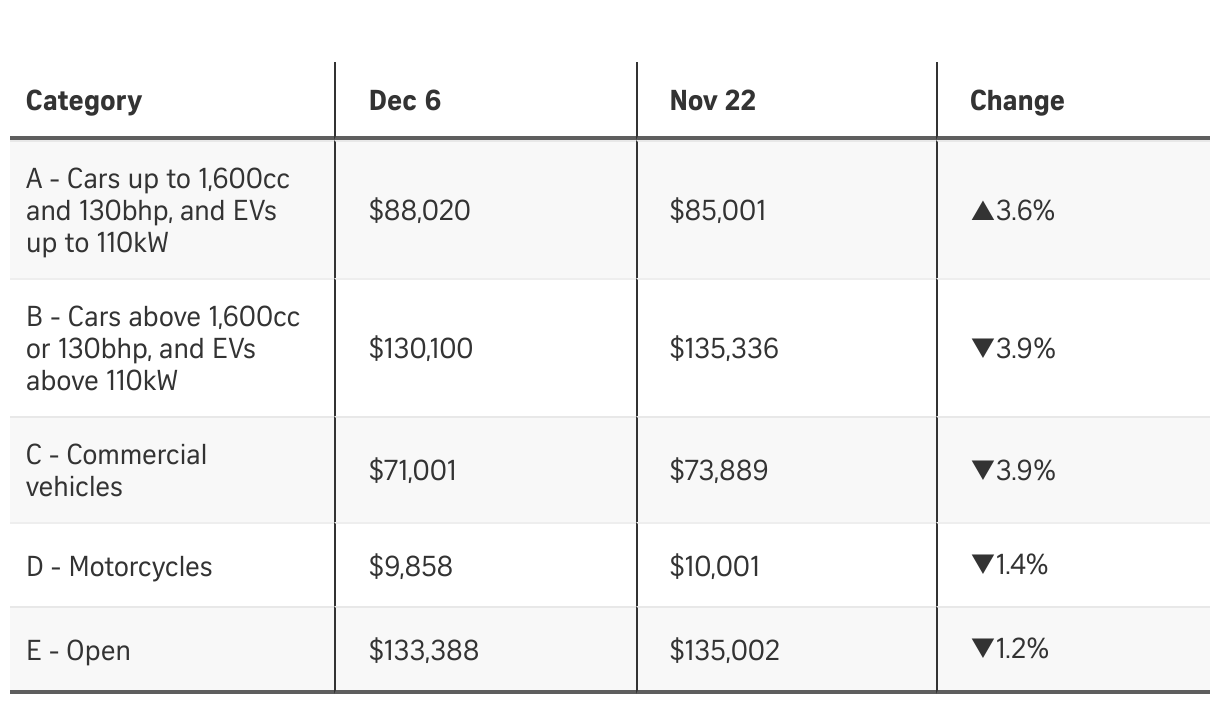Viewport: 1220px width, 704px height.
Task: Select the $10,001 motorcycle price
Action: click(714, 567)
